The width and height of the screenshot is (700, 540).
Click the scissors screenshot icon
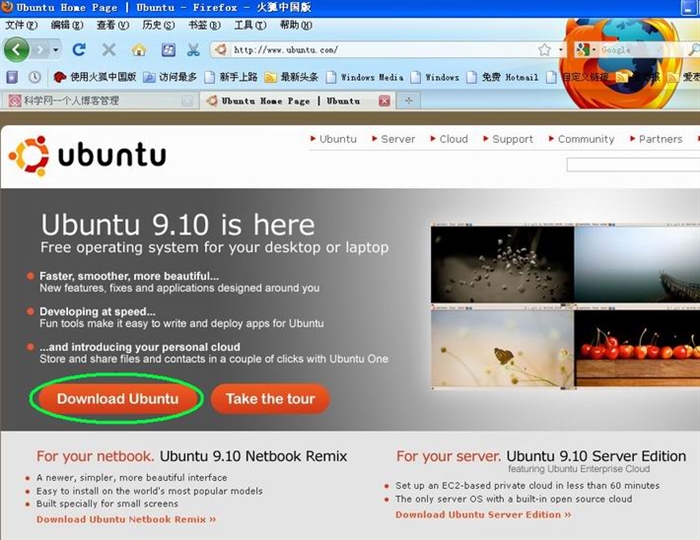point(193,50)
